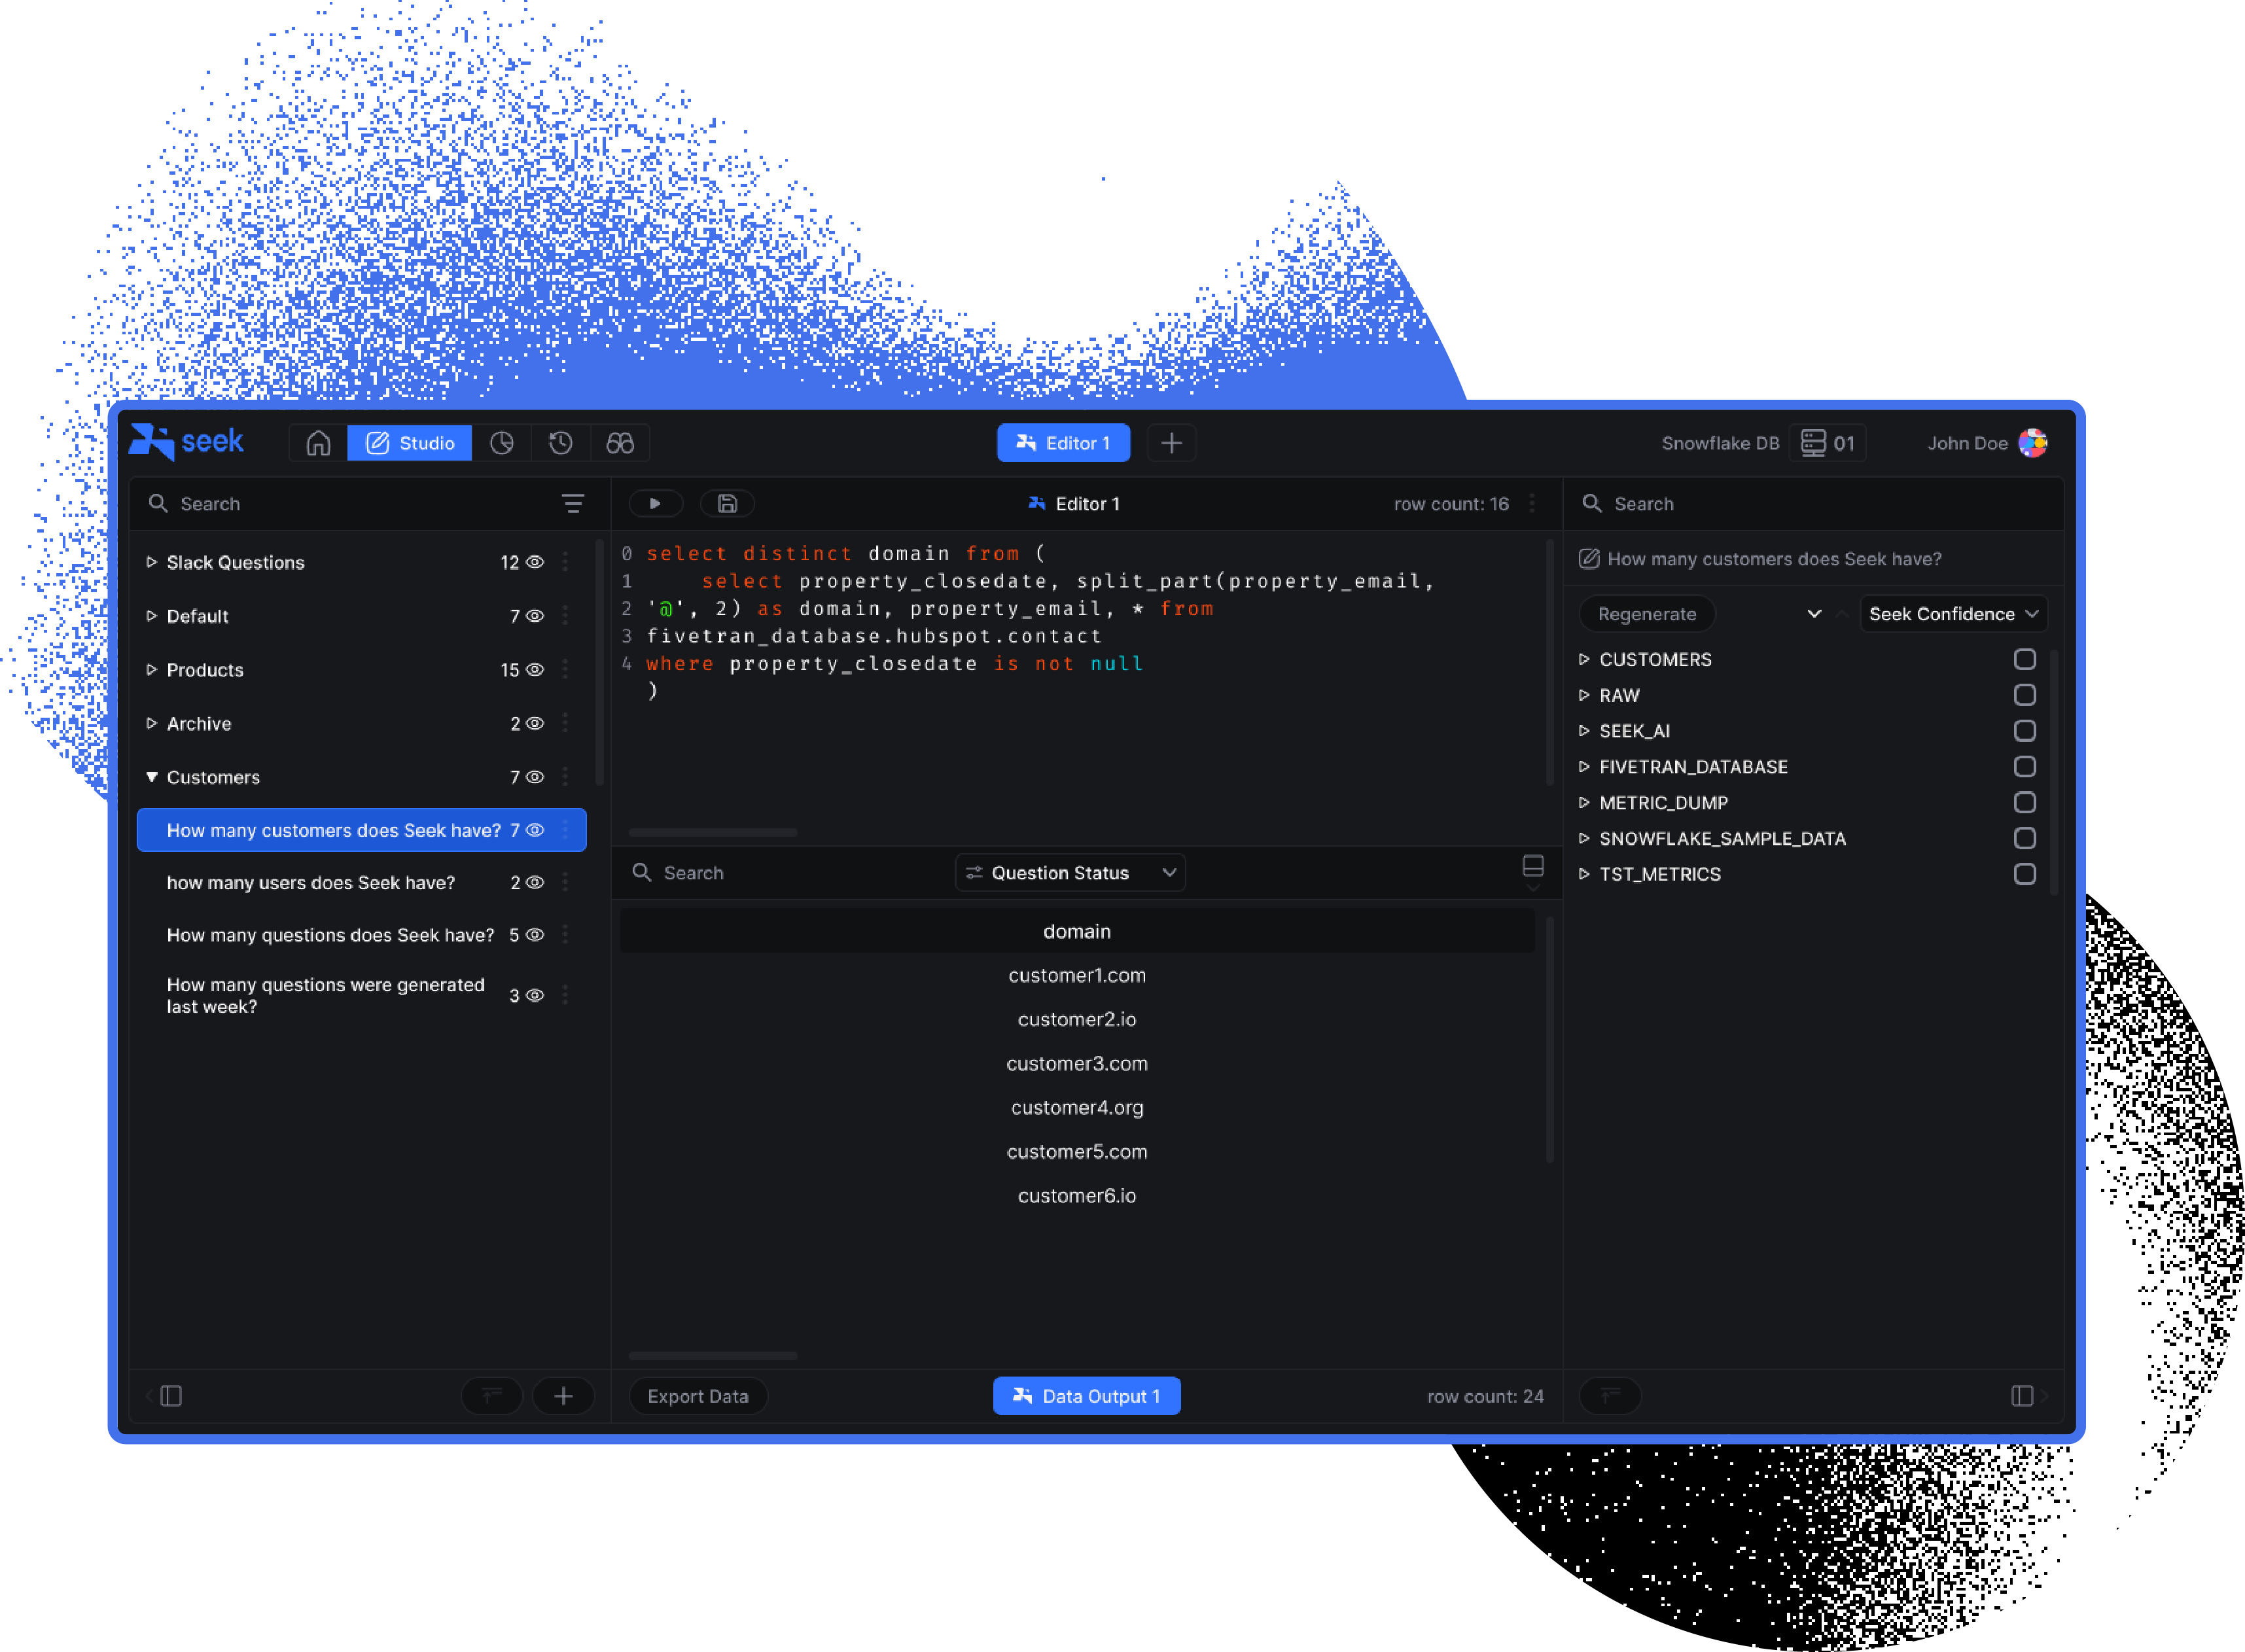
Task: Open the Products three-dot menu
Action: [565, 670]
